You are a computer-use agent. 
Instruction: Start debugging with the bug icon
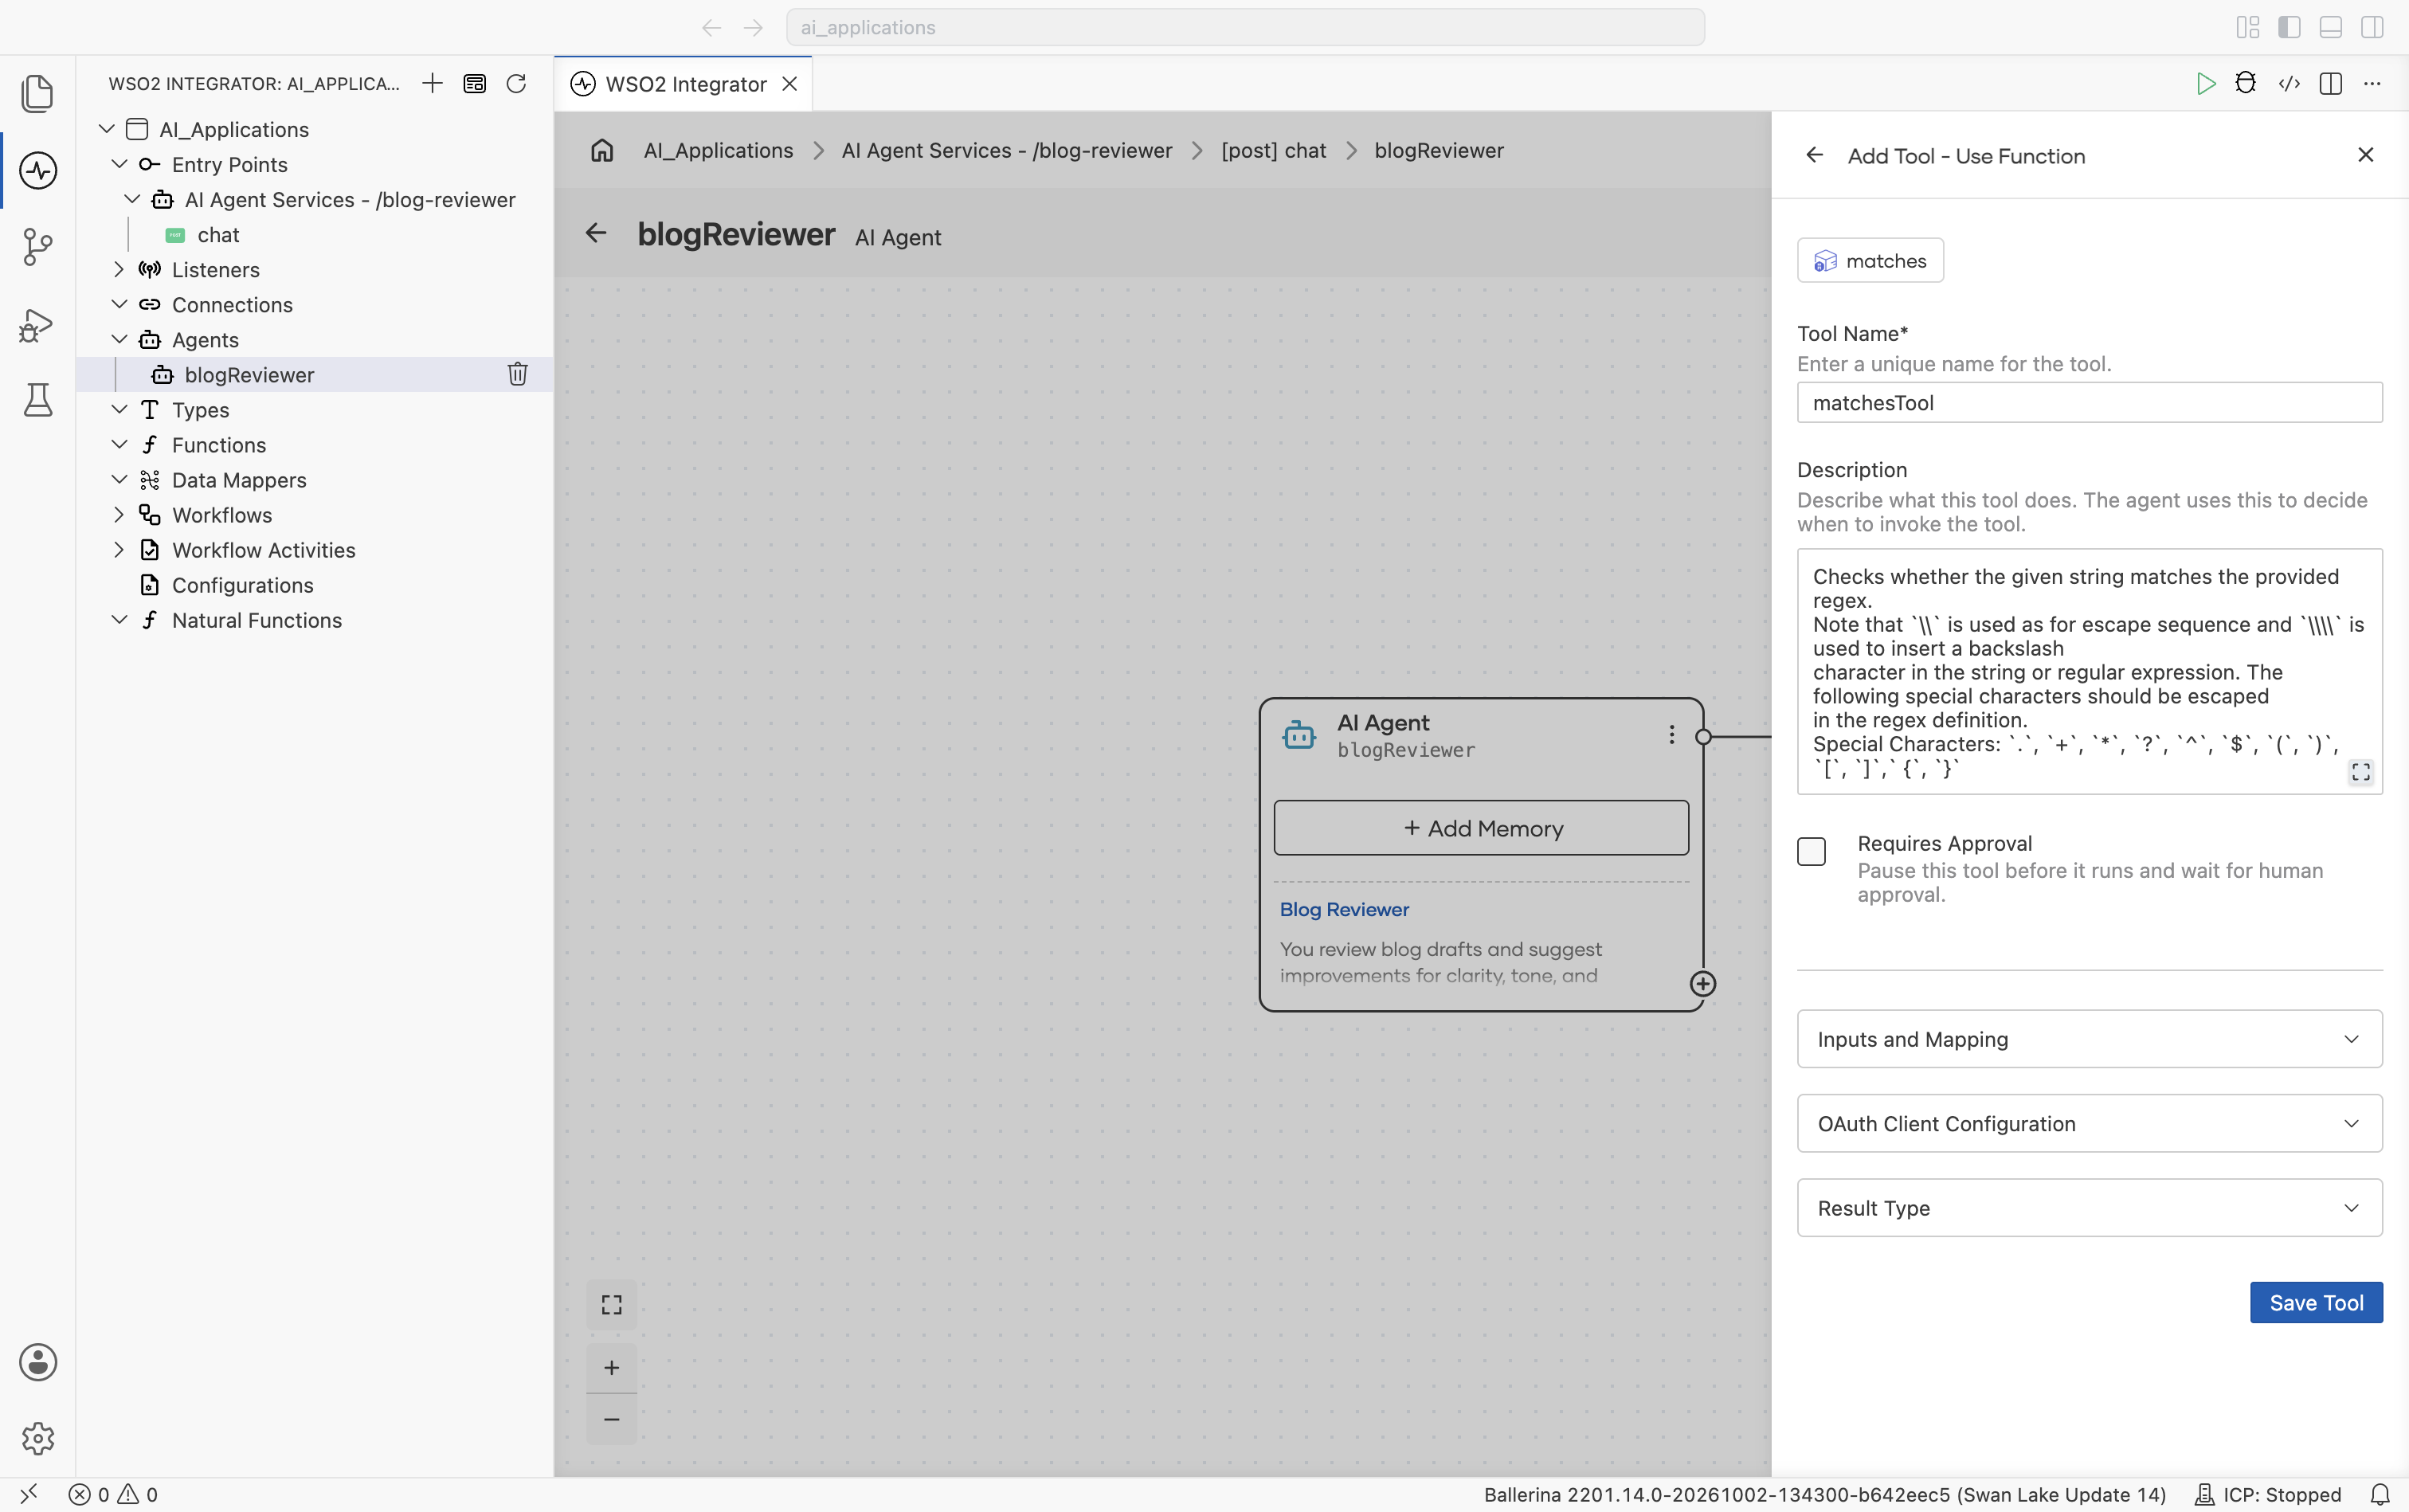click(x=2246, y=84)
